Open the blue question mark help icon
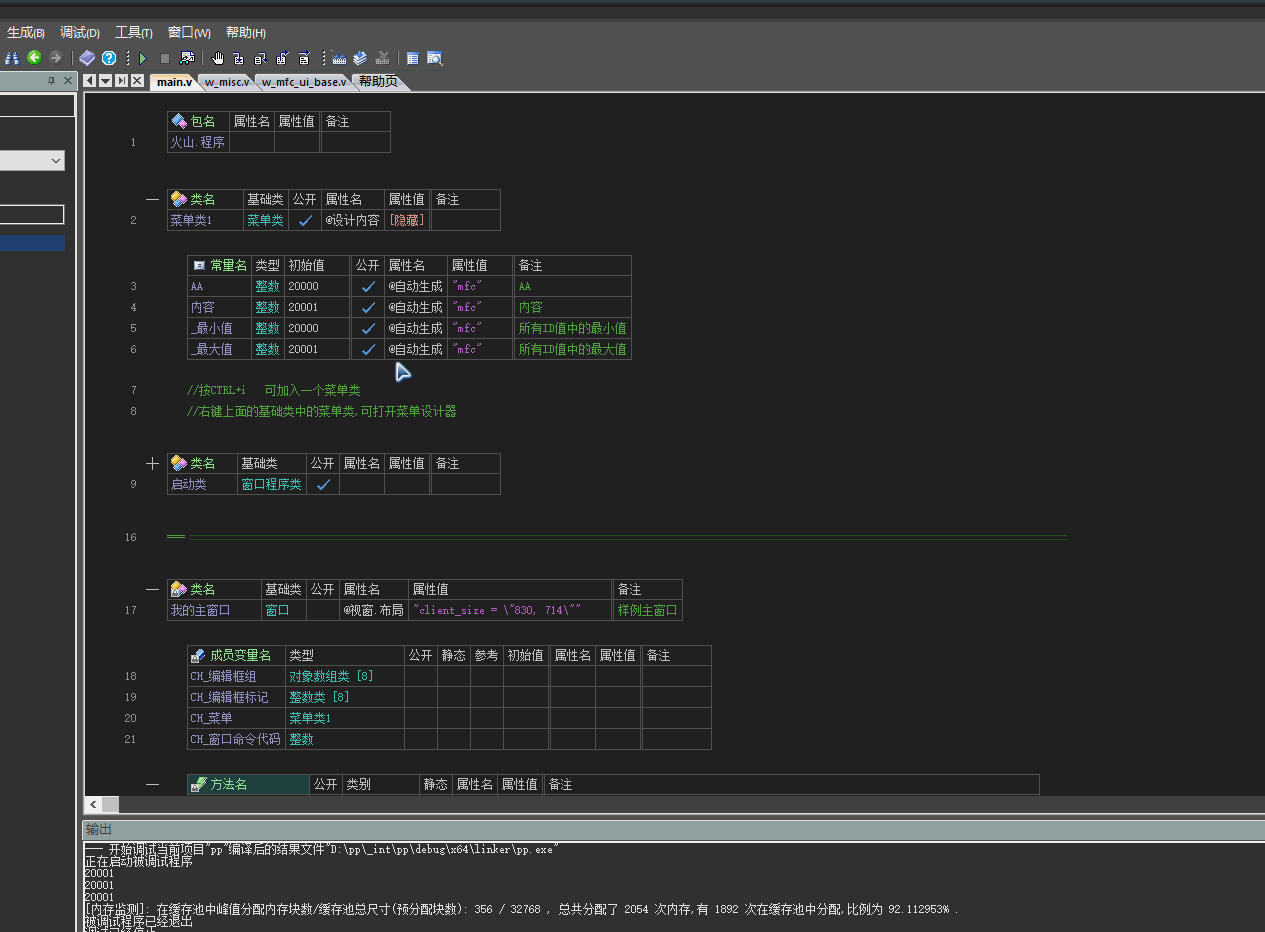 point(109,58)
